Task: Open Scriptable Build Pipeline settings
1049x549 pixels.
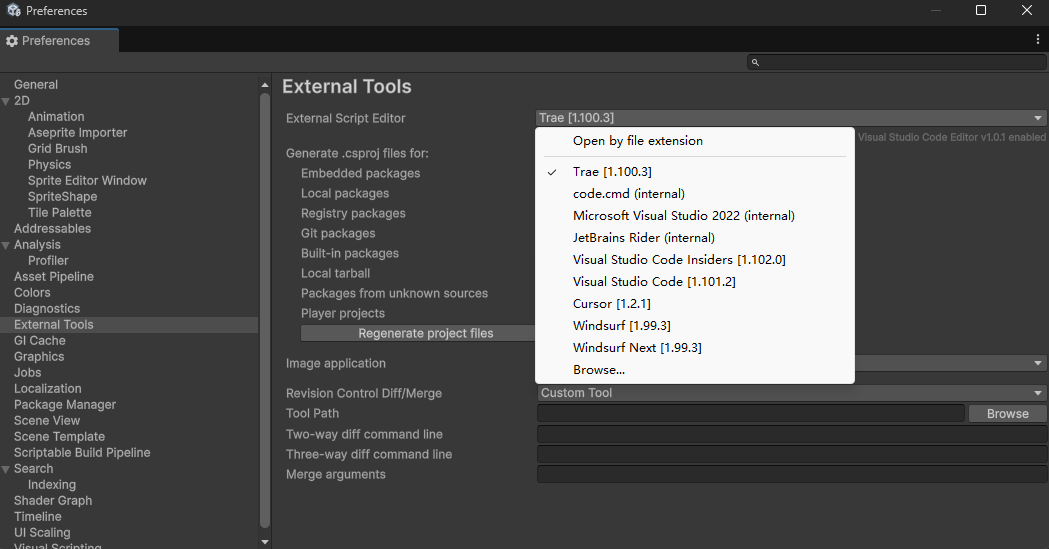Action: (82, 453)
